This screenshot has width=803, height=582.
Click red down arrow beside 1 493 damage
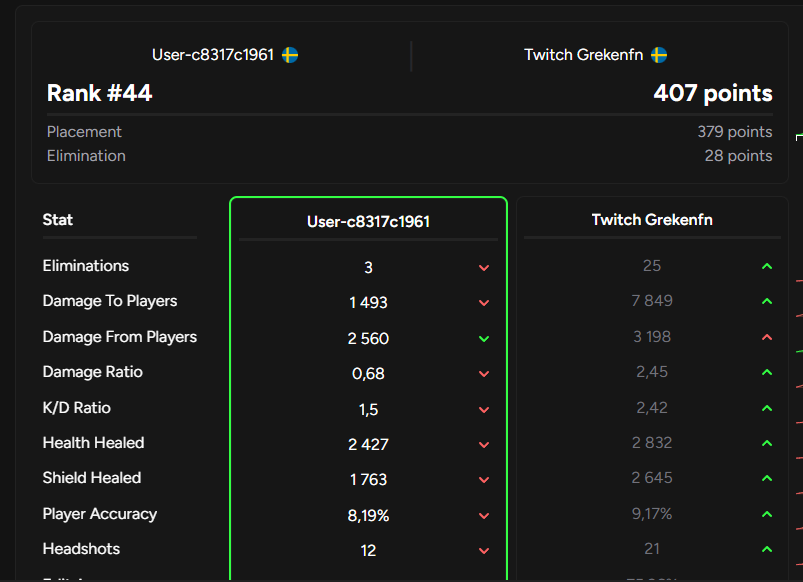[x=484, y=303]
